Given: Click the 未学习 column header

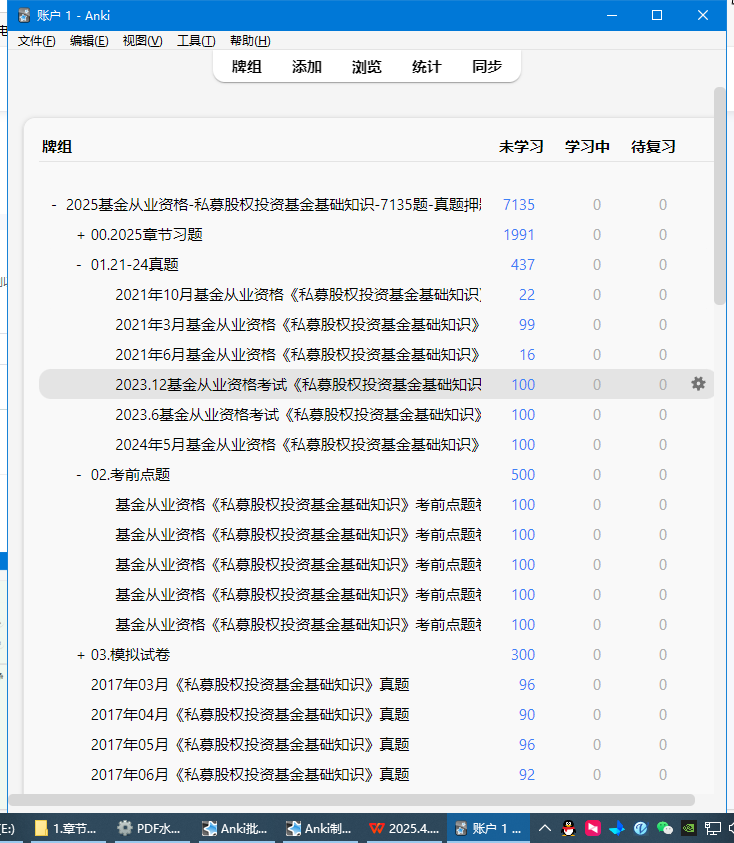Looking at the screenshot, I should tap(521, 147).
